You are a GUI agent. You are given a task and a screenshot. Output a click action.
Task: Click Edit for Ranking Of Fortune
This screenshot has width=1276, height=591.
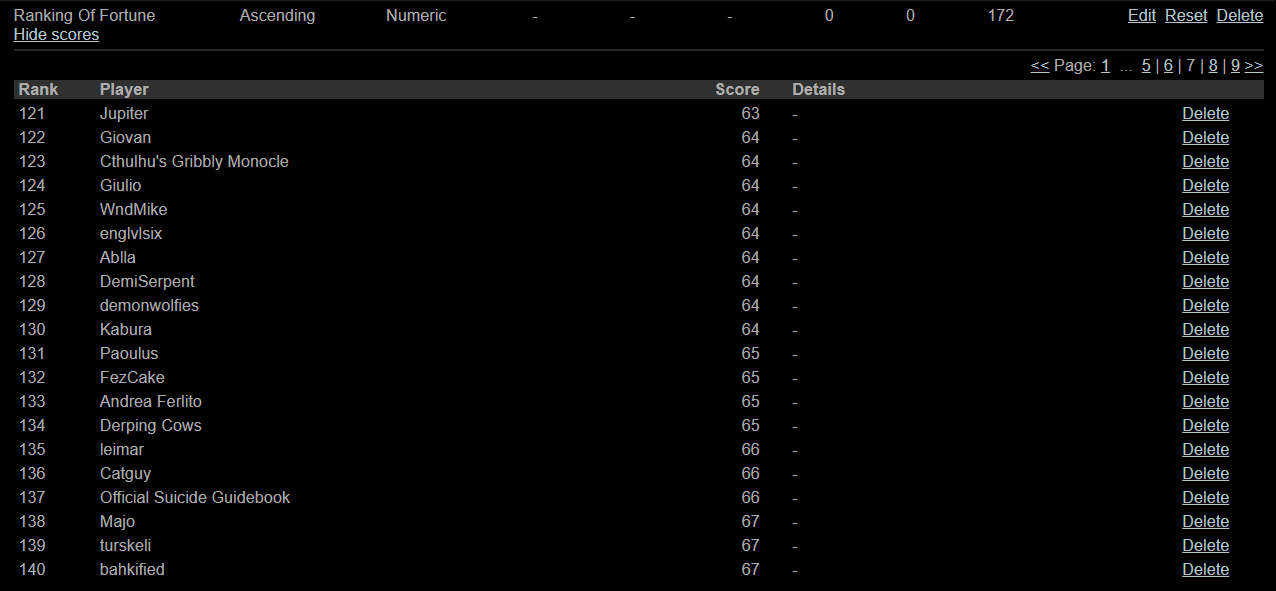(x=1142, y=16)
